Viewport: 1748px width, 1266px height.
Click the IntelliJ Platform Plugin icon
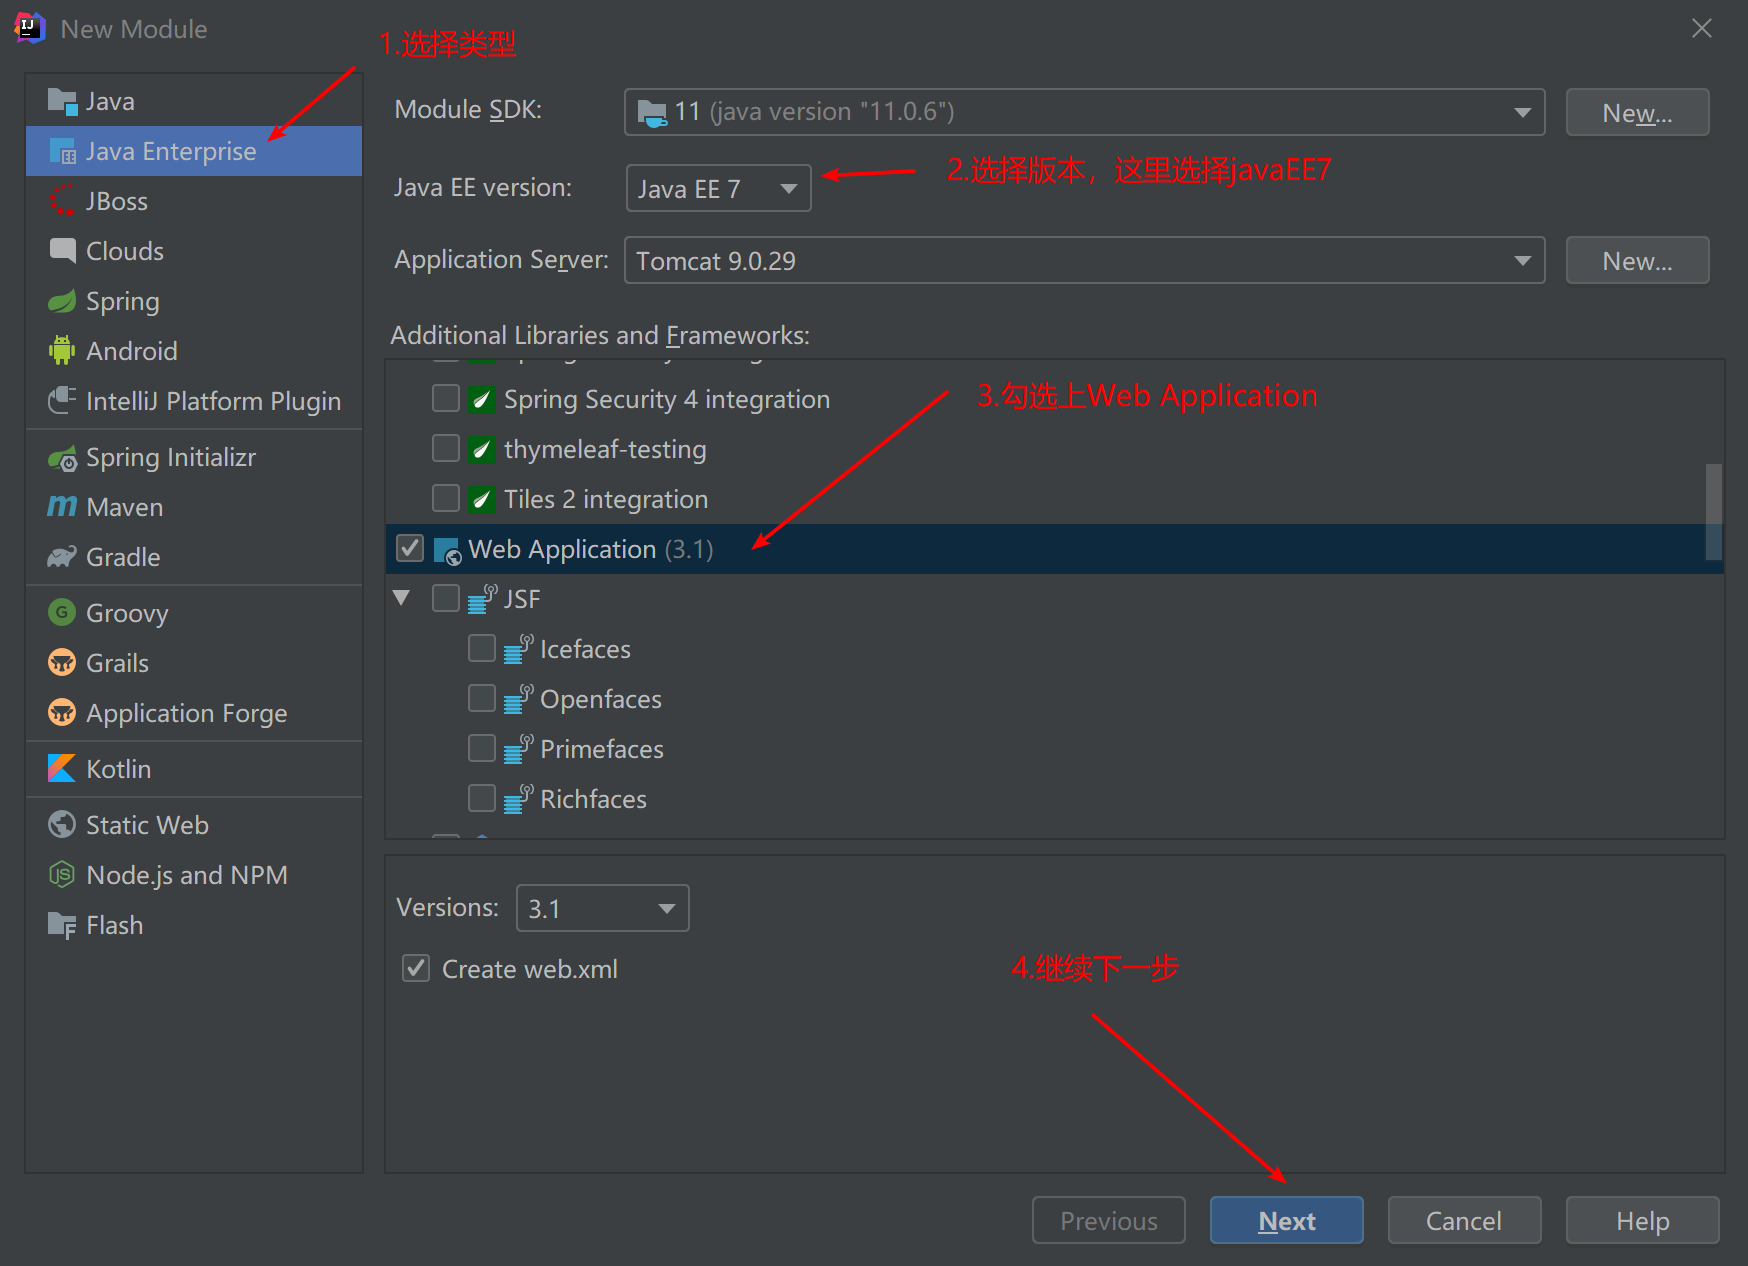coord(62,401)
